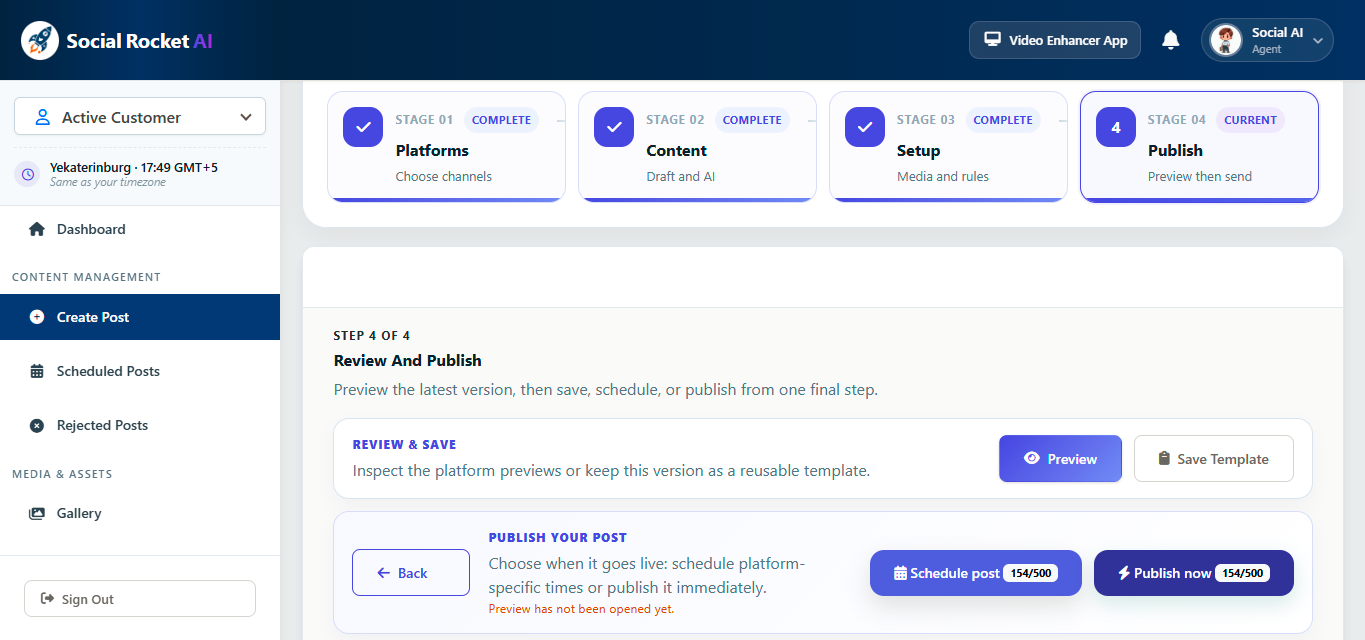This screenshot has height=640, width=1365.
Task: Open the Dashboard page
Action: click(140, 229)
